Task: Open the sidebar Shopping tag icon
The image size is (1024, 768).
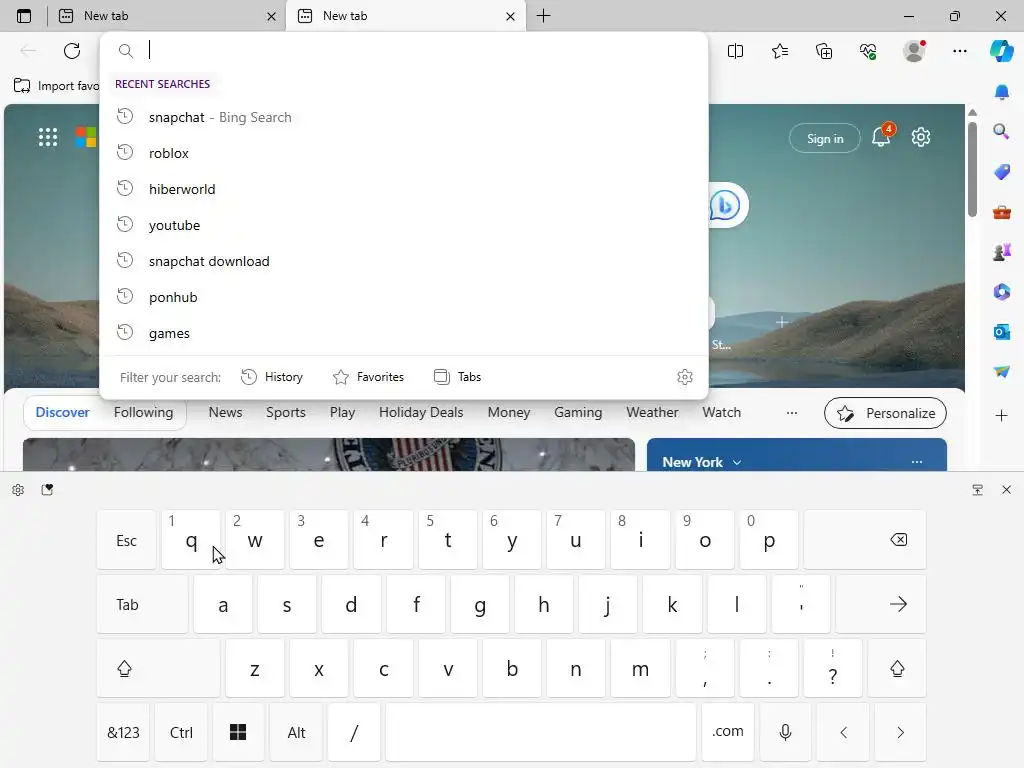Action: (x=1002, y=172)
